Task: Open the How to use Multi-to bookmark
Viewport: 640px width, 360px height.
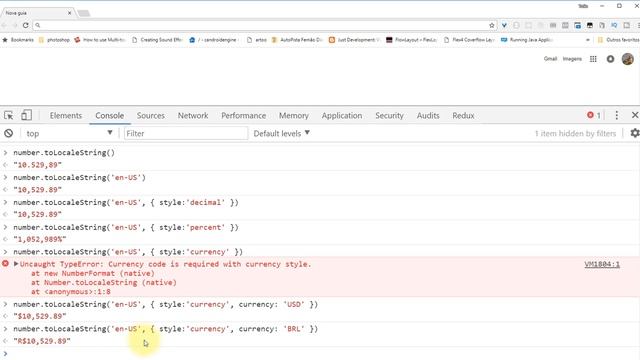Action: (x=100, y=40)
